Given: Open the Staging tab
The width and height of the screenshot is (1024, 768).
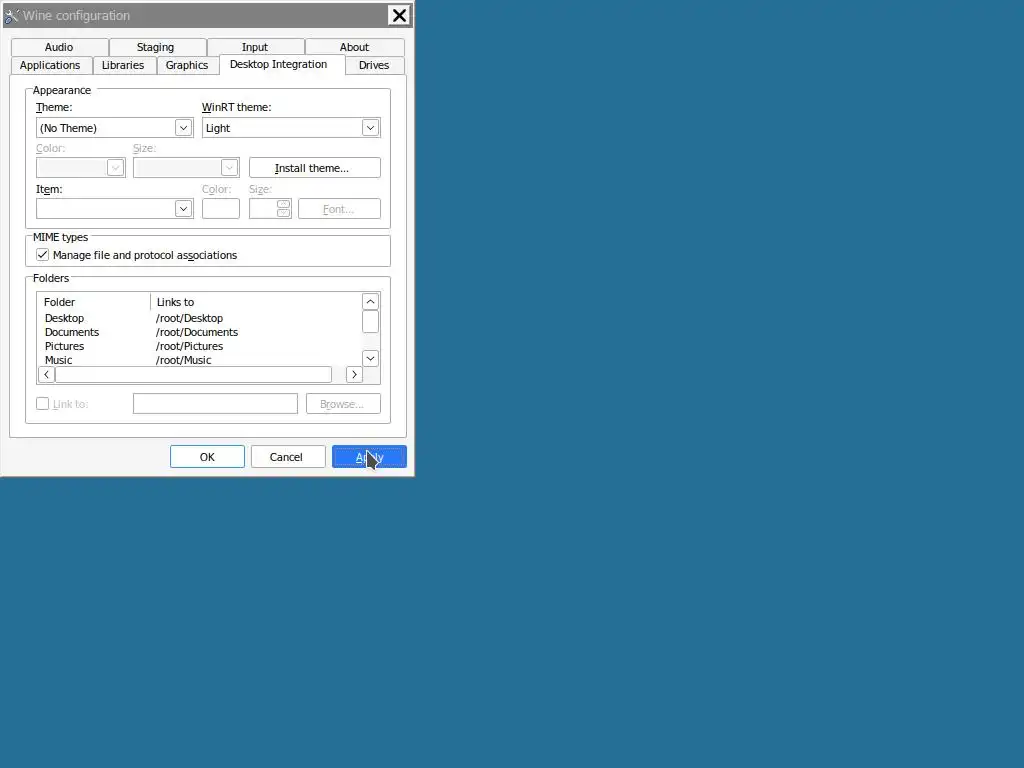Looking at the screenshot, I should tap(155, 47).
